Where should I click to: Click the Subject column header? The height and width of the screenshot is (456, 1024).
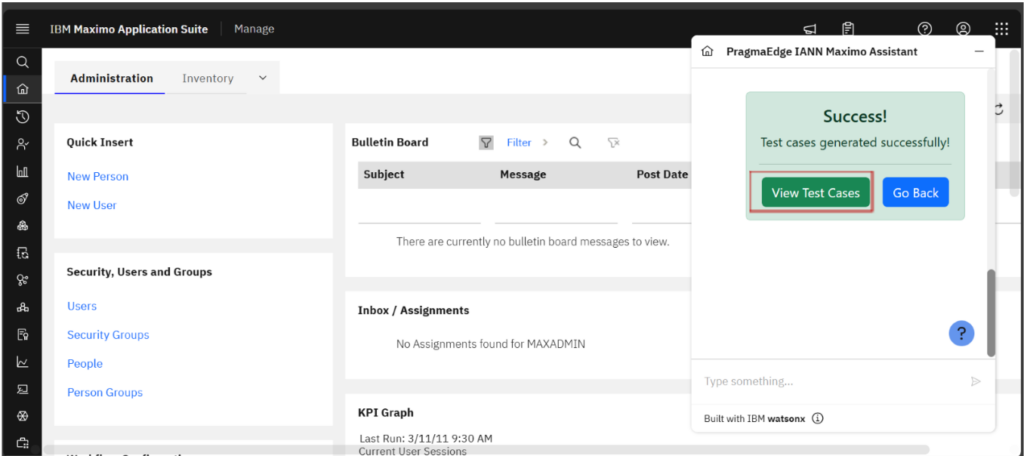coord(384,174)
